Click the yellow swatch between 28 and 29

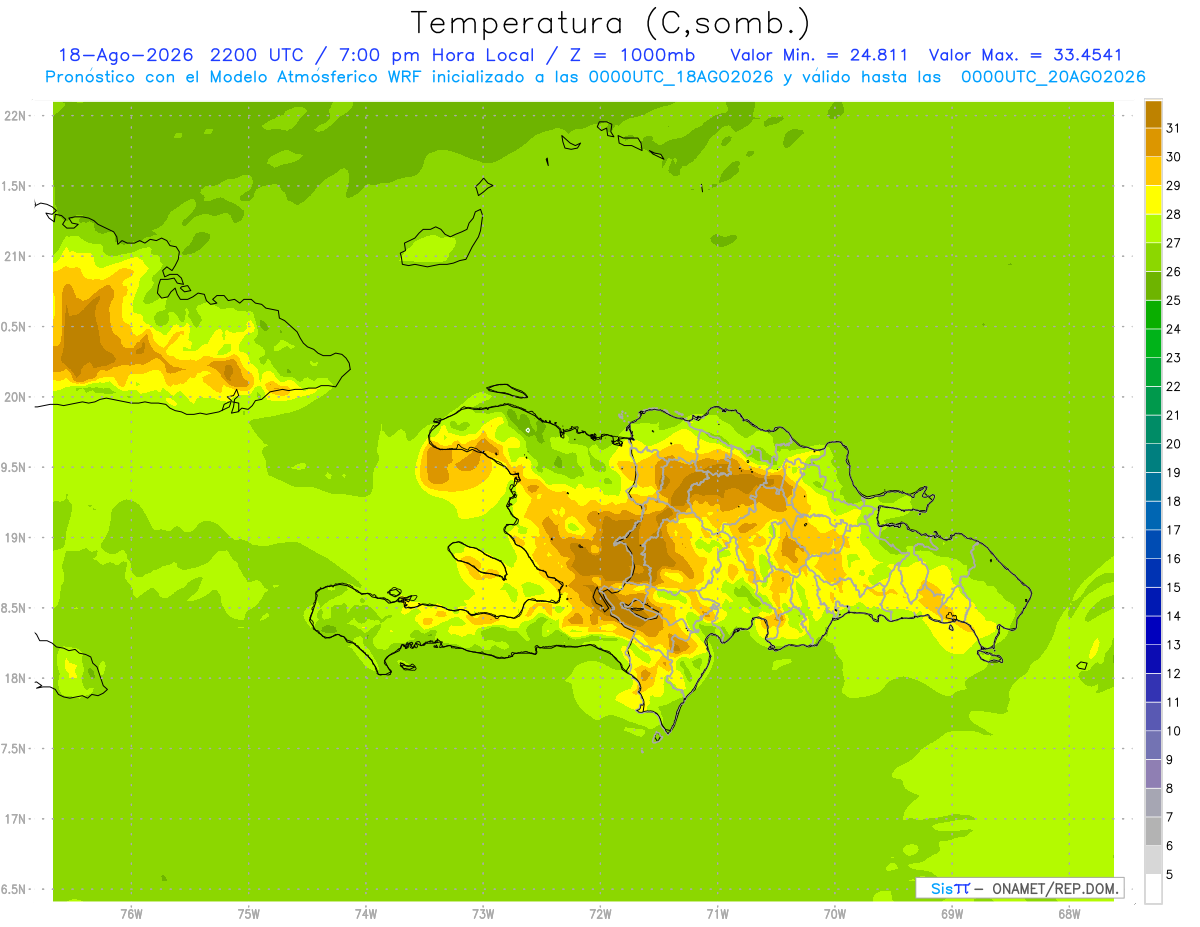[1153, 199]
